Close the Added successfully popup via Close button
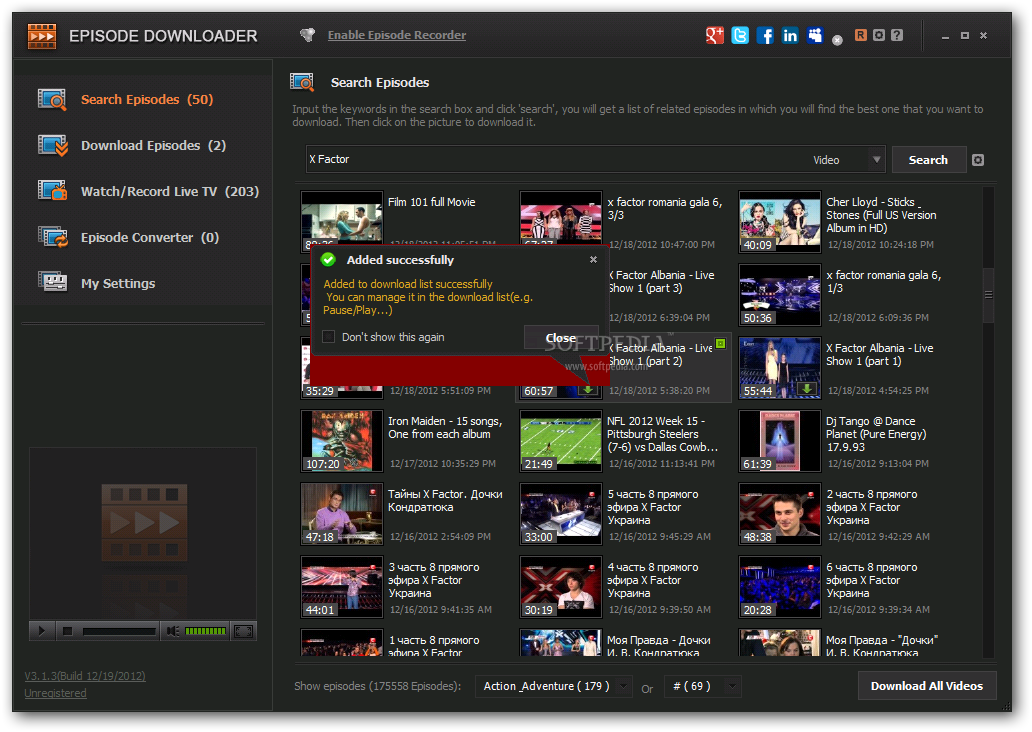The height and width of the screenshot is (732, 1032). click(x=561, y=337)
